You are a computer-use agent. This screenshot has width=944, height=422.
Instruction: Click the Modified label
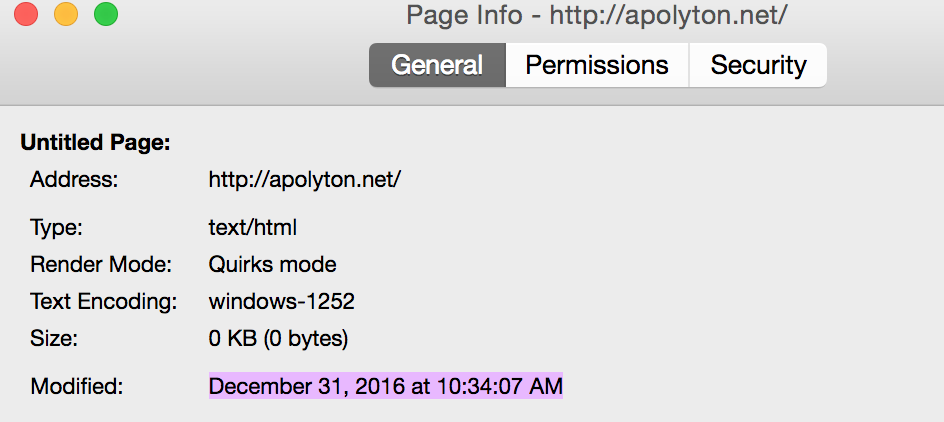tap(76, 386)
